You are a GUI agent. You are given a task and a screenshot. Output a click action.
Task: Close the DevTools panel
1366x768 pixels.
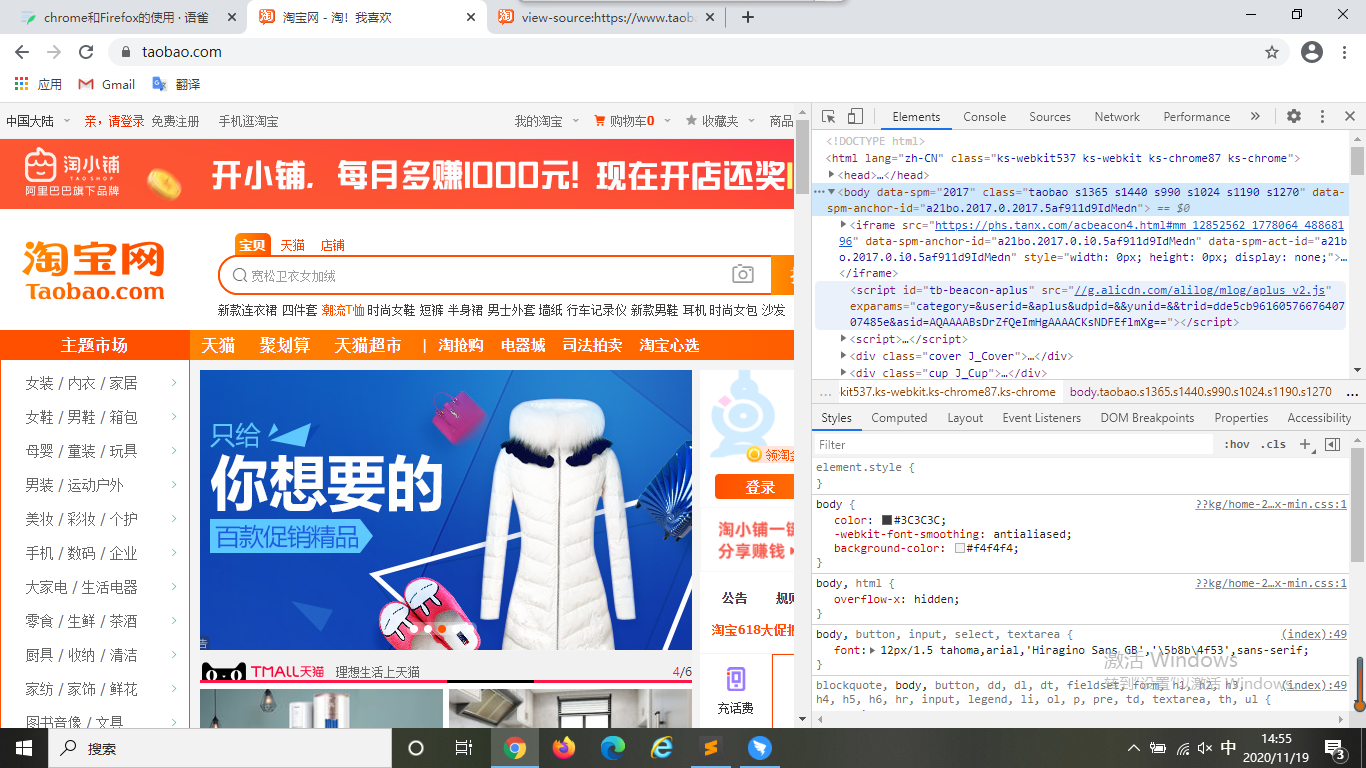1350,117
